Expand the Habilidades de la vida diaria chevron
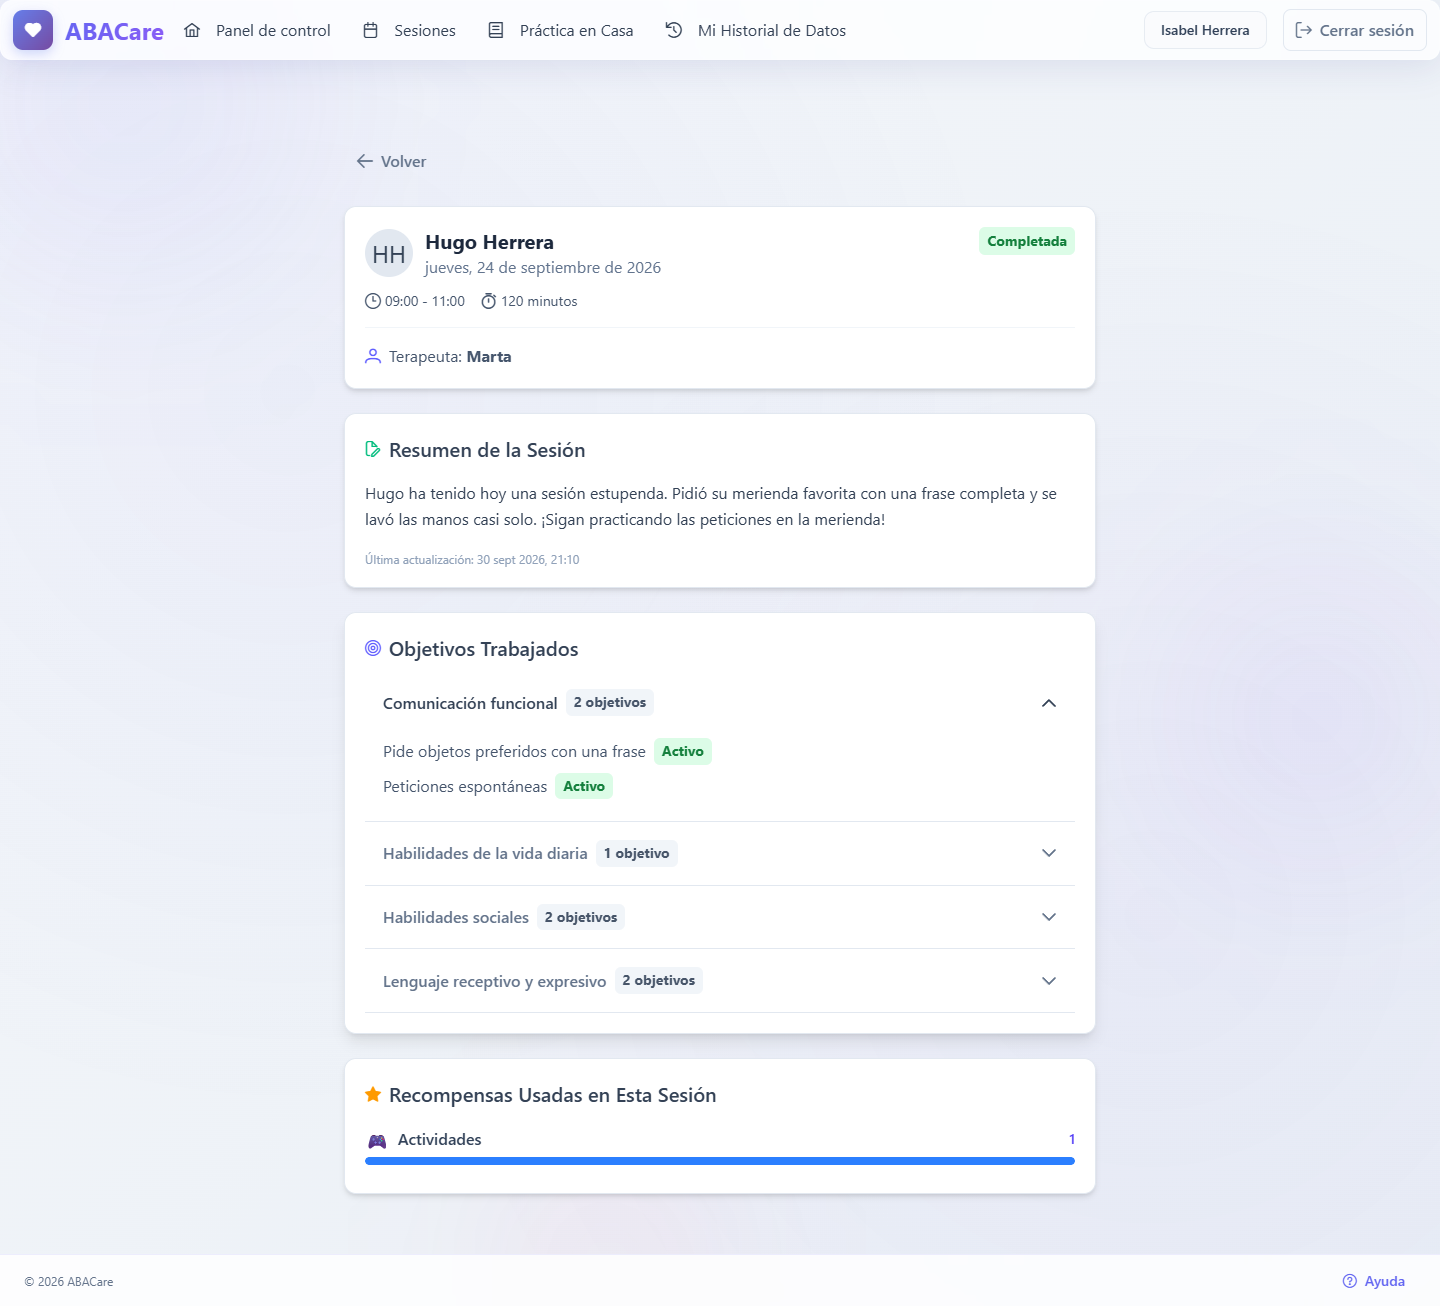Screen dimensions: 1440x1306 click(x=1049, y=853)
